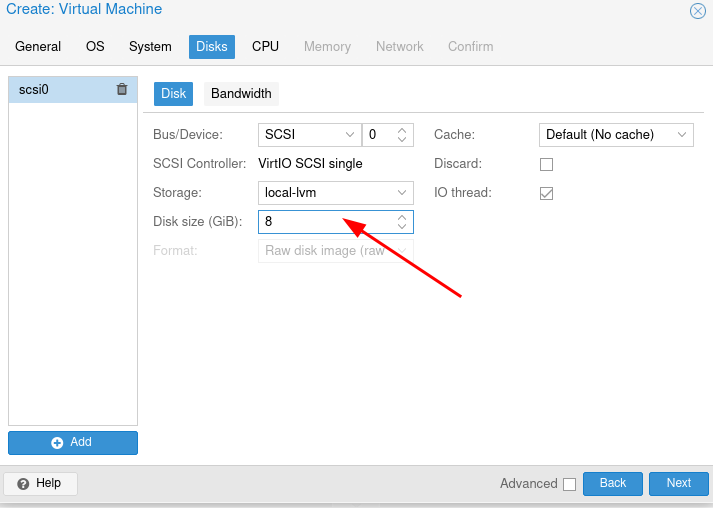Click the Help button
The width and height of the screenshot is (713, 508).
[40, 483]
